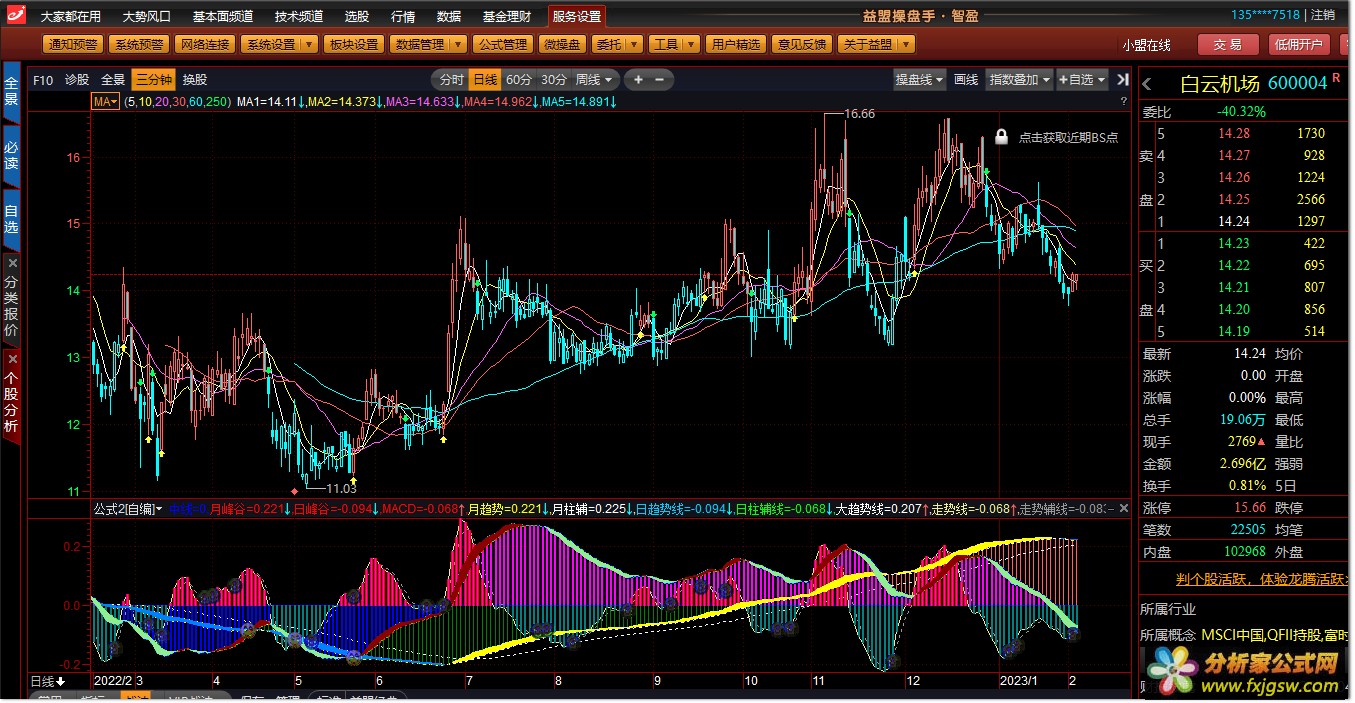Open the 选股 menu
The image size is (1355, 703).
(x=357, y=16)
